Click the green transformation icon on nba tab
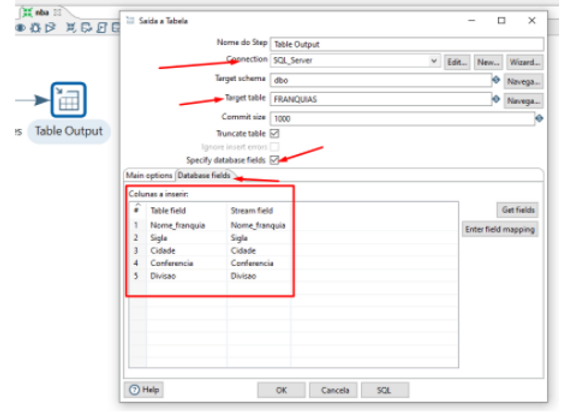The width and height of the screenshot is (569, 412). [27, 13]
